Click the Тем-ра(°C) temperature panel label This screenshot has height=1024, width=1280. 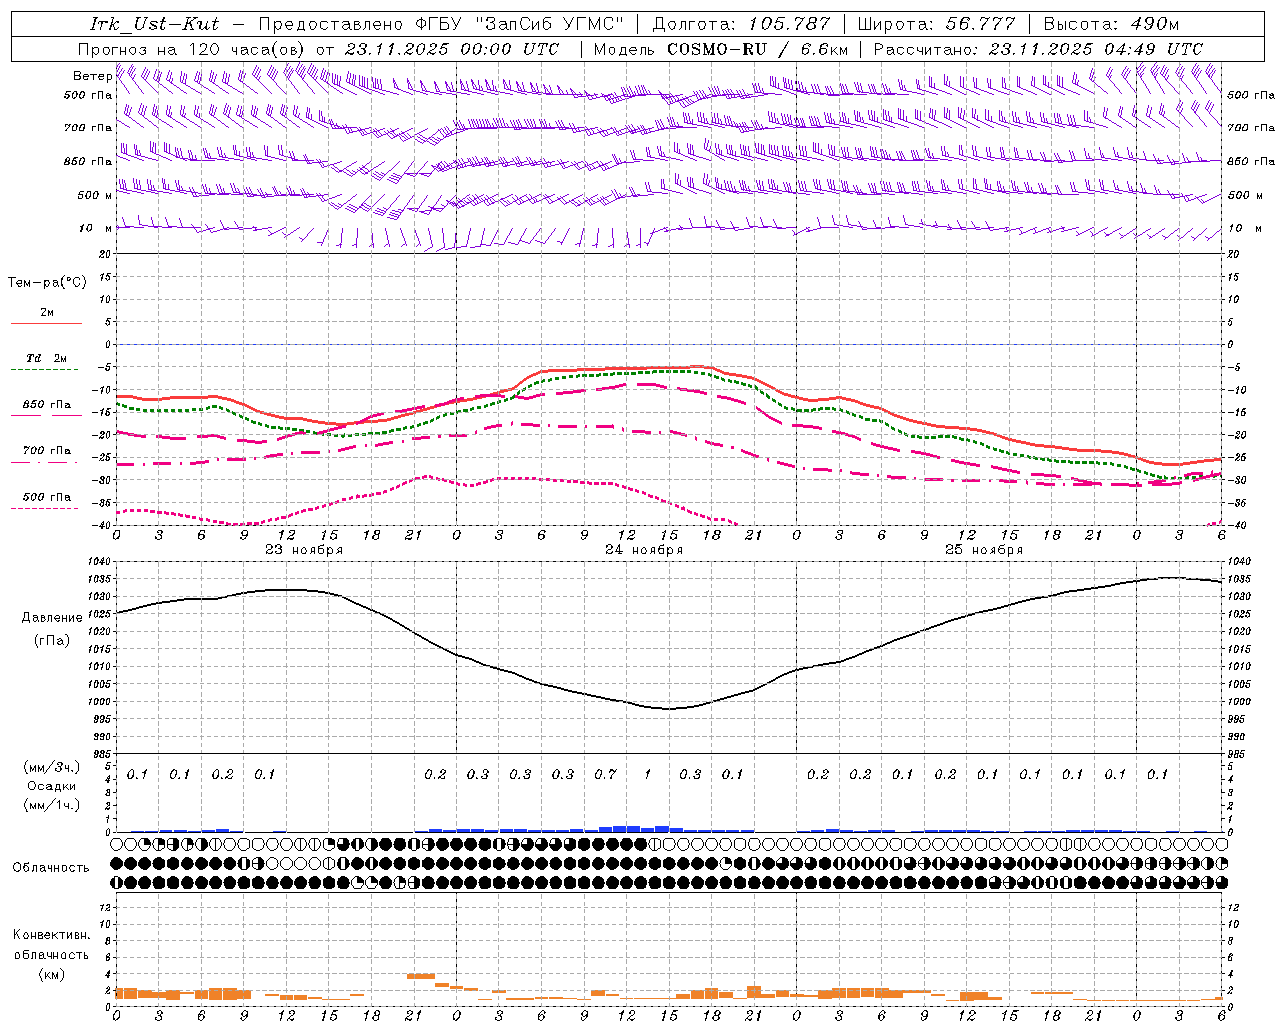coord(47,283)
